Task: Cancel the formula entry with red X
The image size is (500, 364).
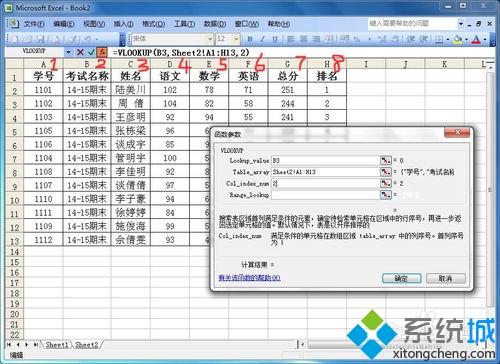Action: 80,52
